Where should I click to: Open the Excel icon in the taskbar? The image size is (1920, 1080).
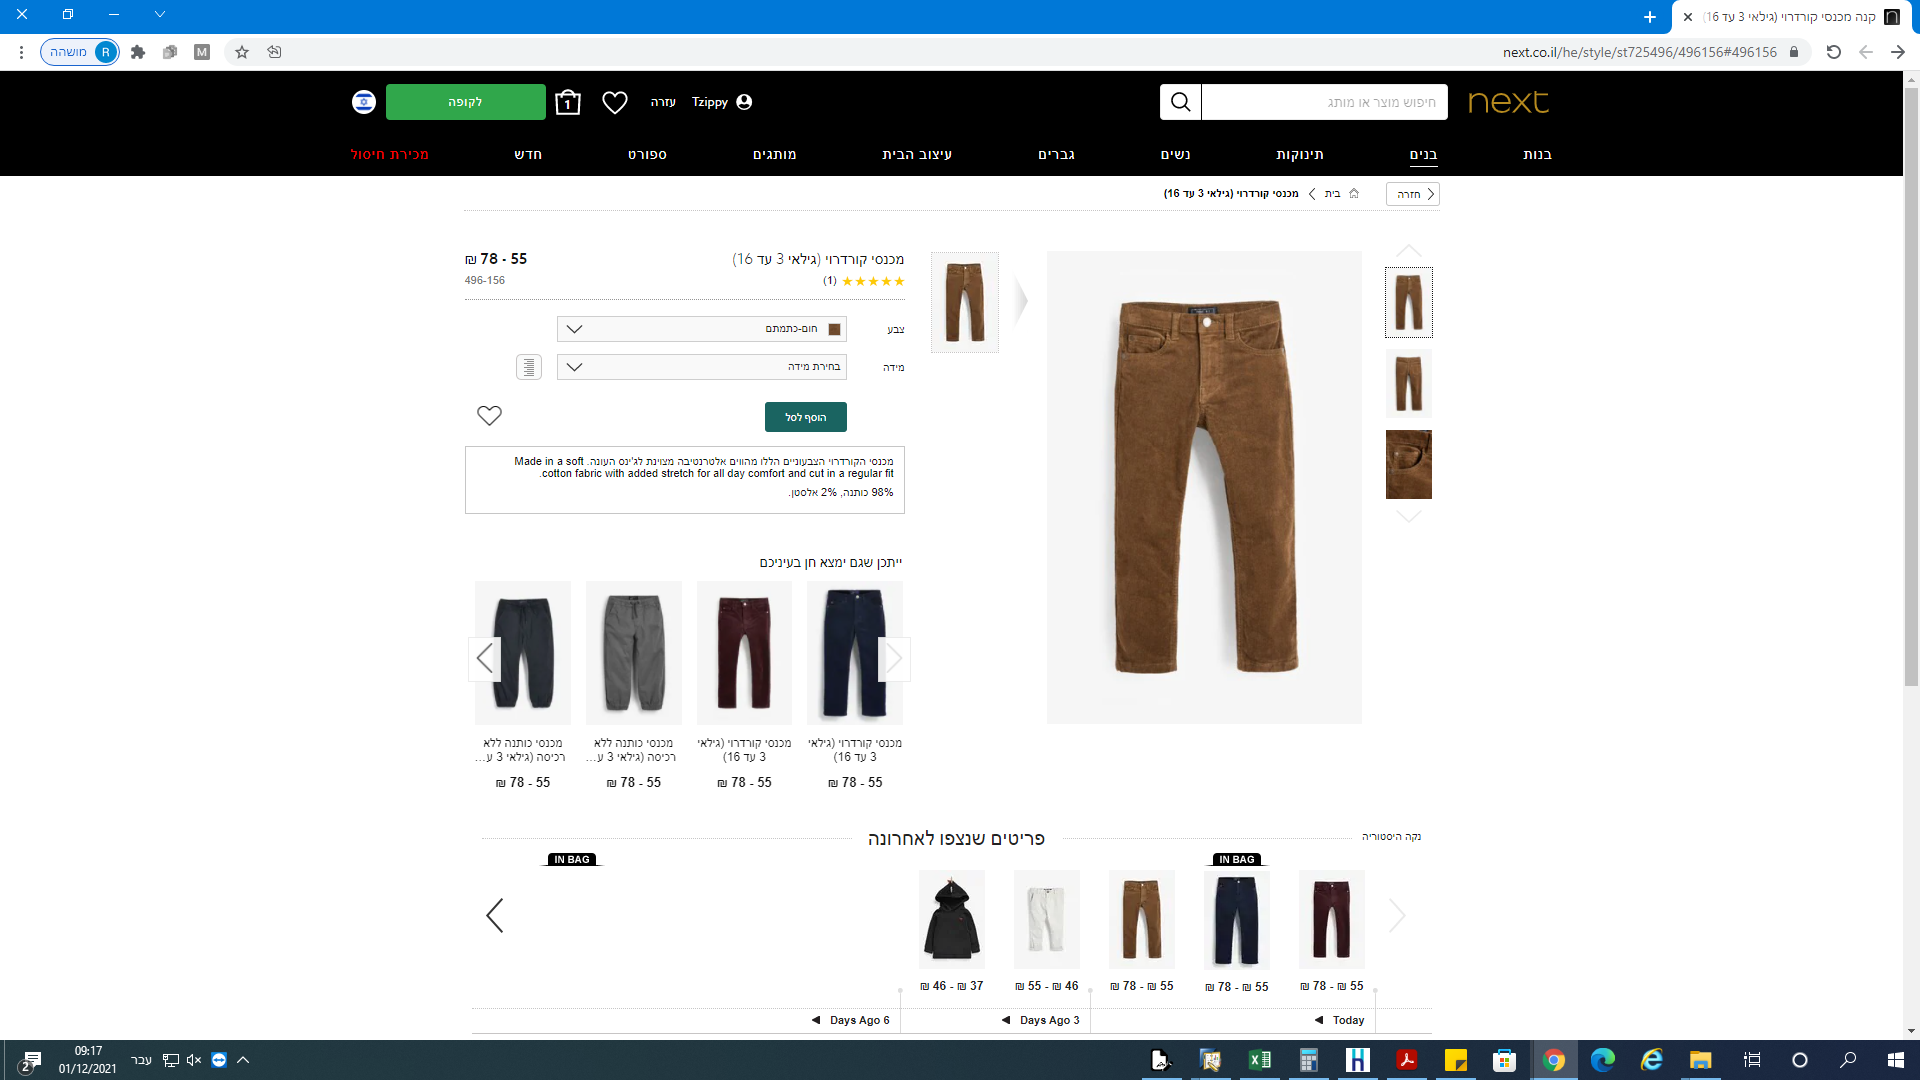click(1259, 1060)
